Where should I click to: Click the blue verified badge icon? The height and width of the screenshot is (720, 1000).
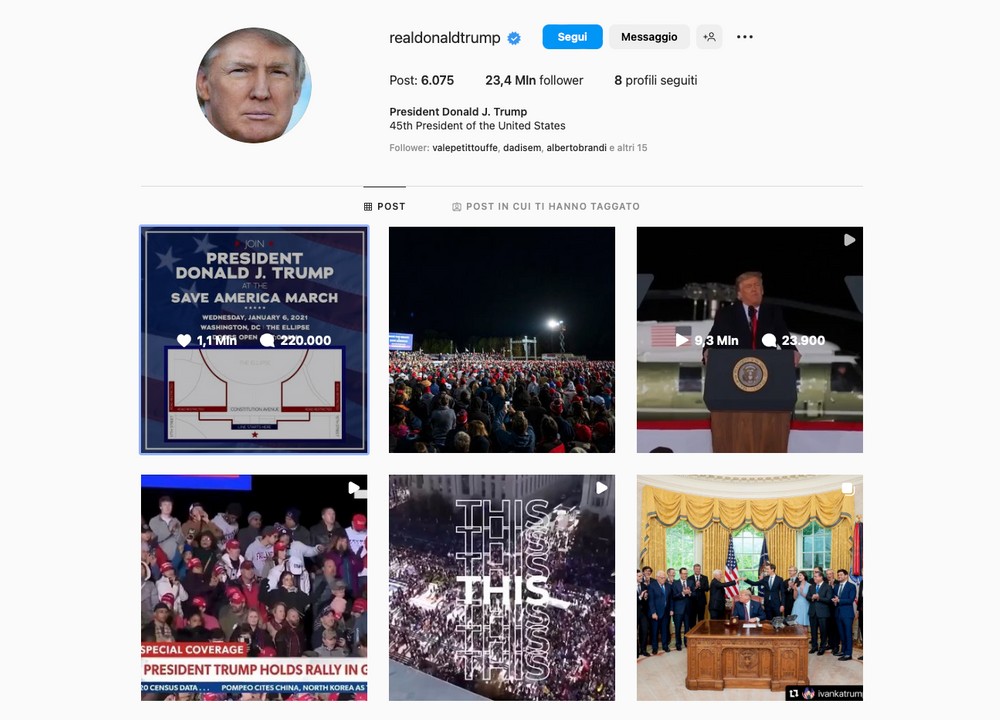coord(513,38)
